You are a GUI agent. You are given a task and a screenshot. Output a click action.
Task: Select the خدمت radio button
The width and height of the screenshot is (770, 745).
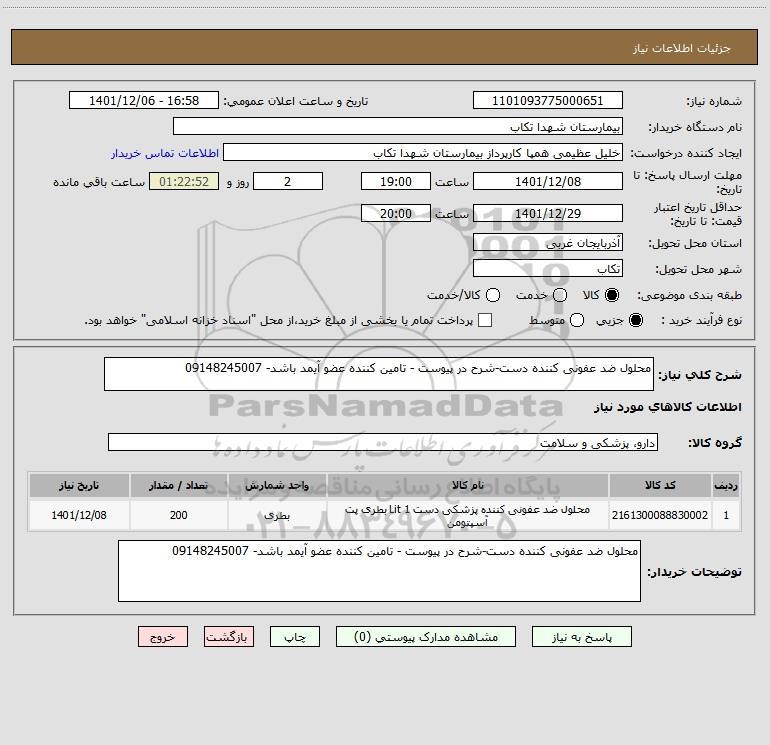pos(560,295)
